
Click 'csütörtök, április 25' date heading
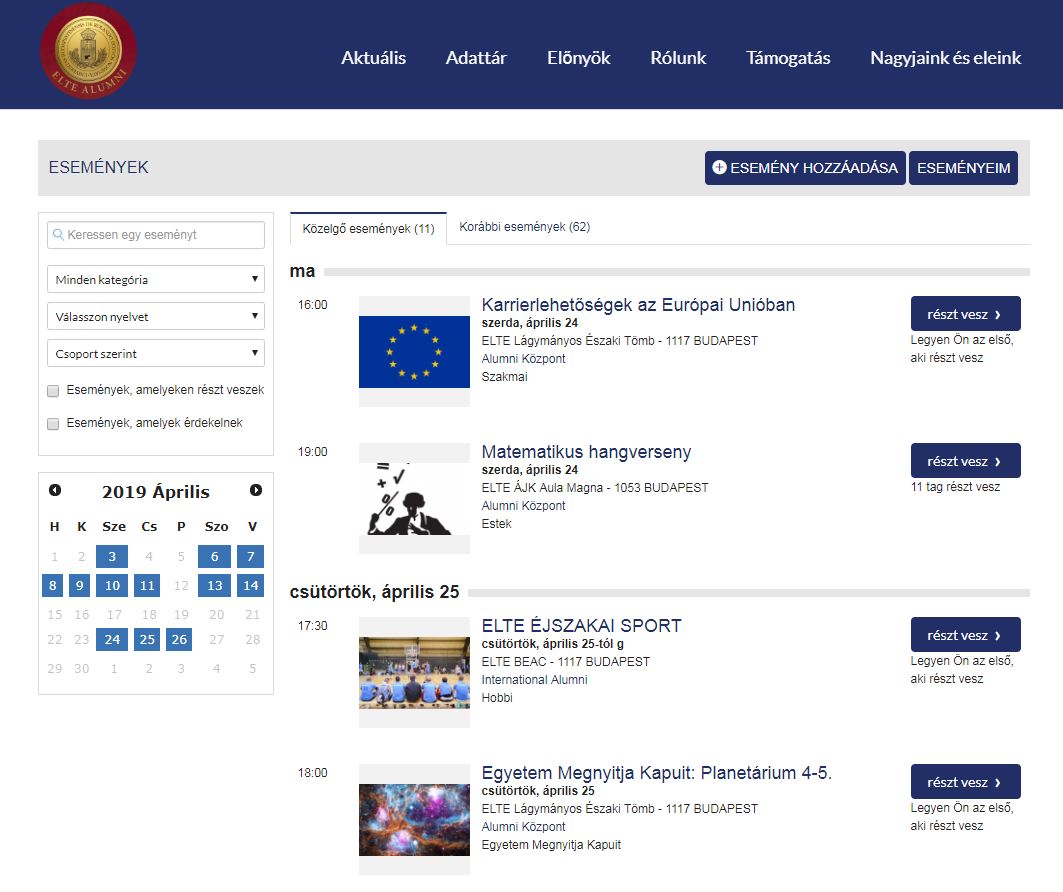tap(374, 592)
